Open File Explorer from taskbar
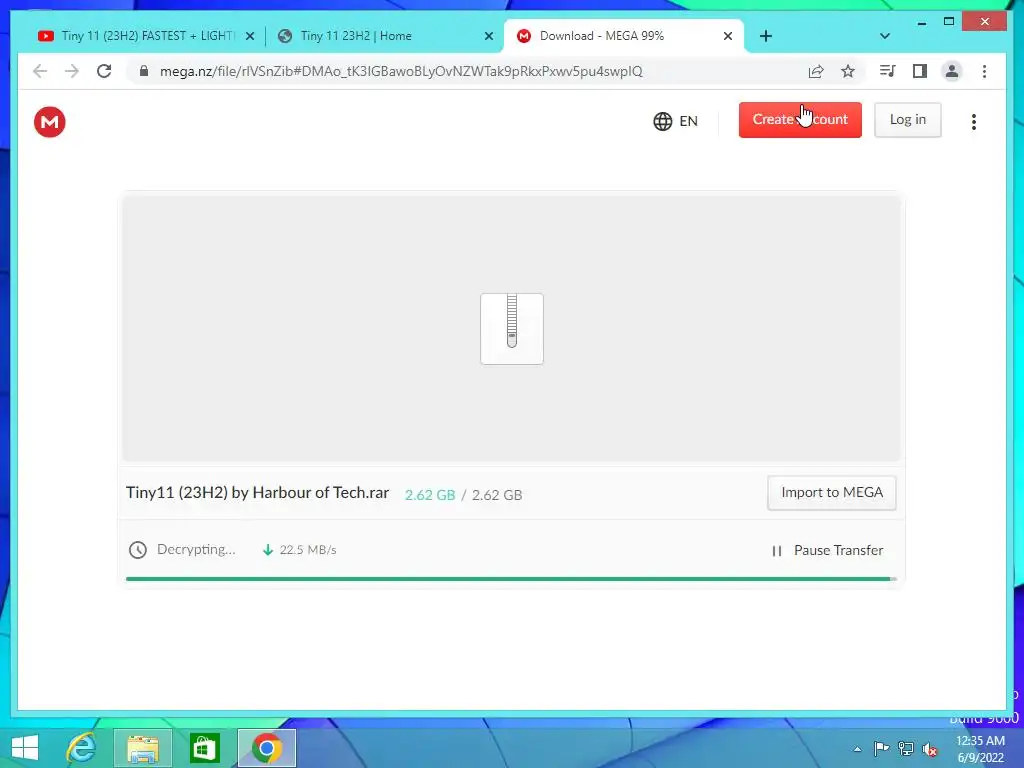Screen dimensions: 1024x768 point(142,748)
